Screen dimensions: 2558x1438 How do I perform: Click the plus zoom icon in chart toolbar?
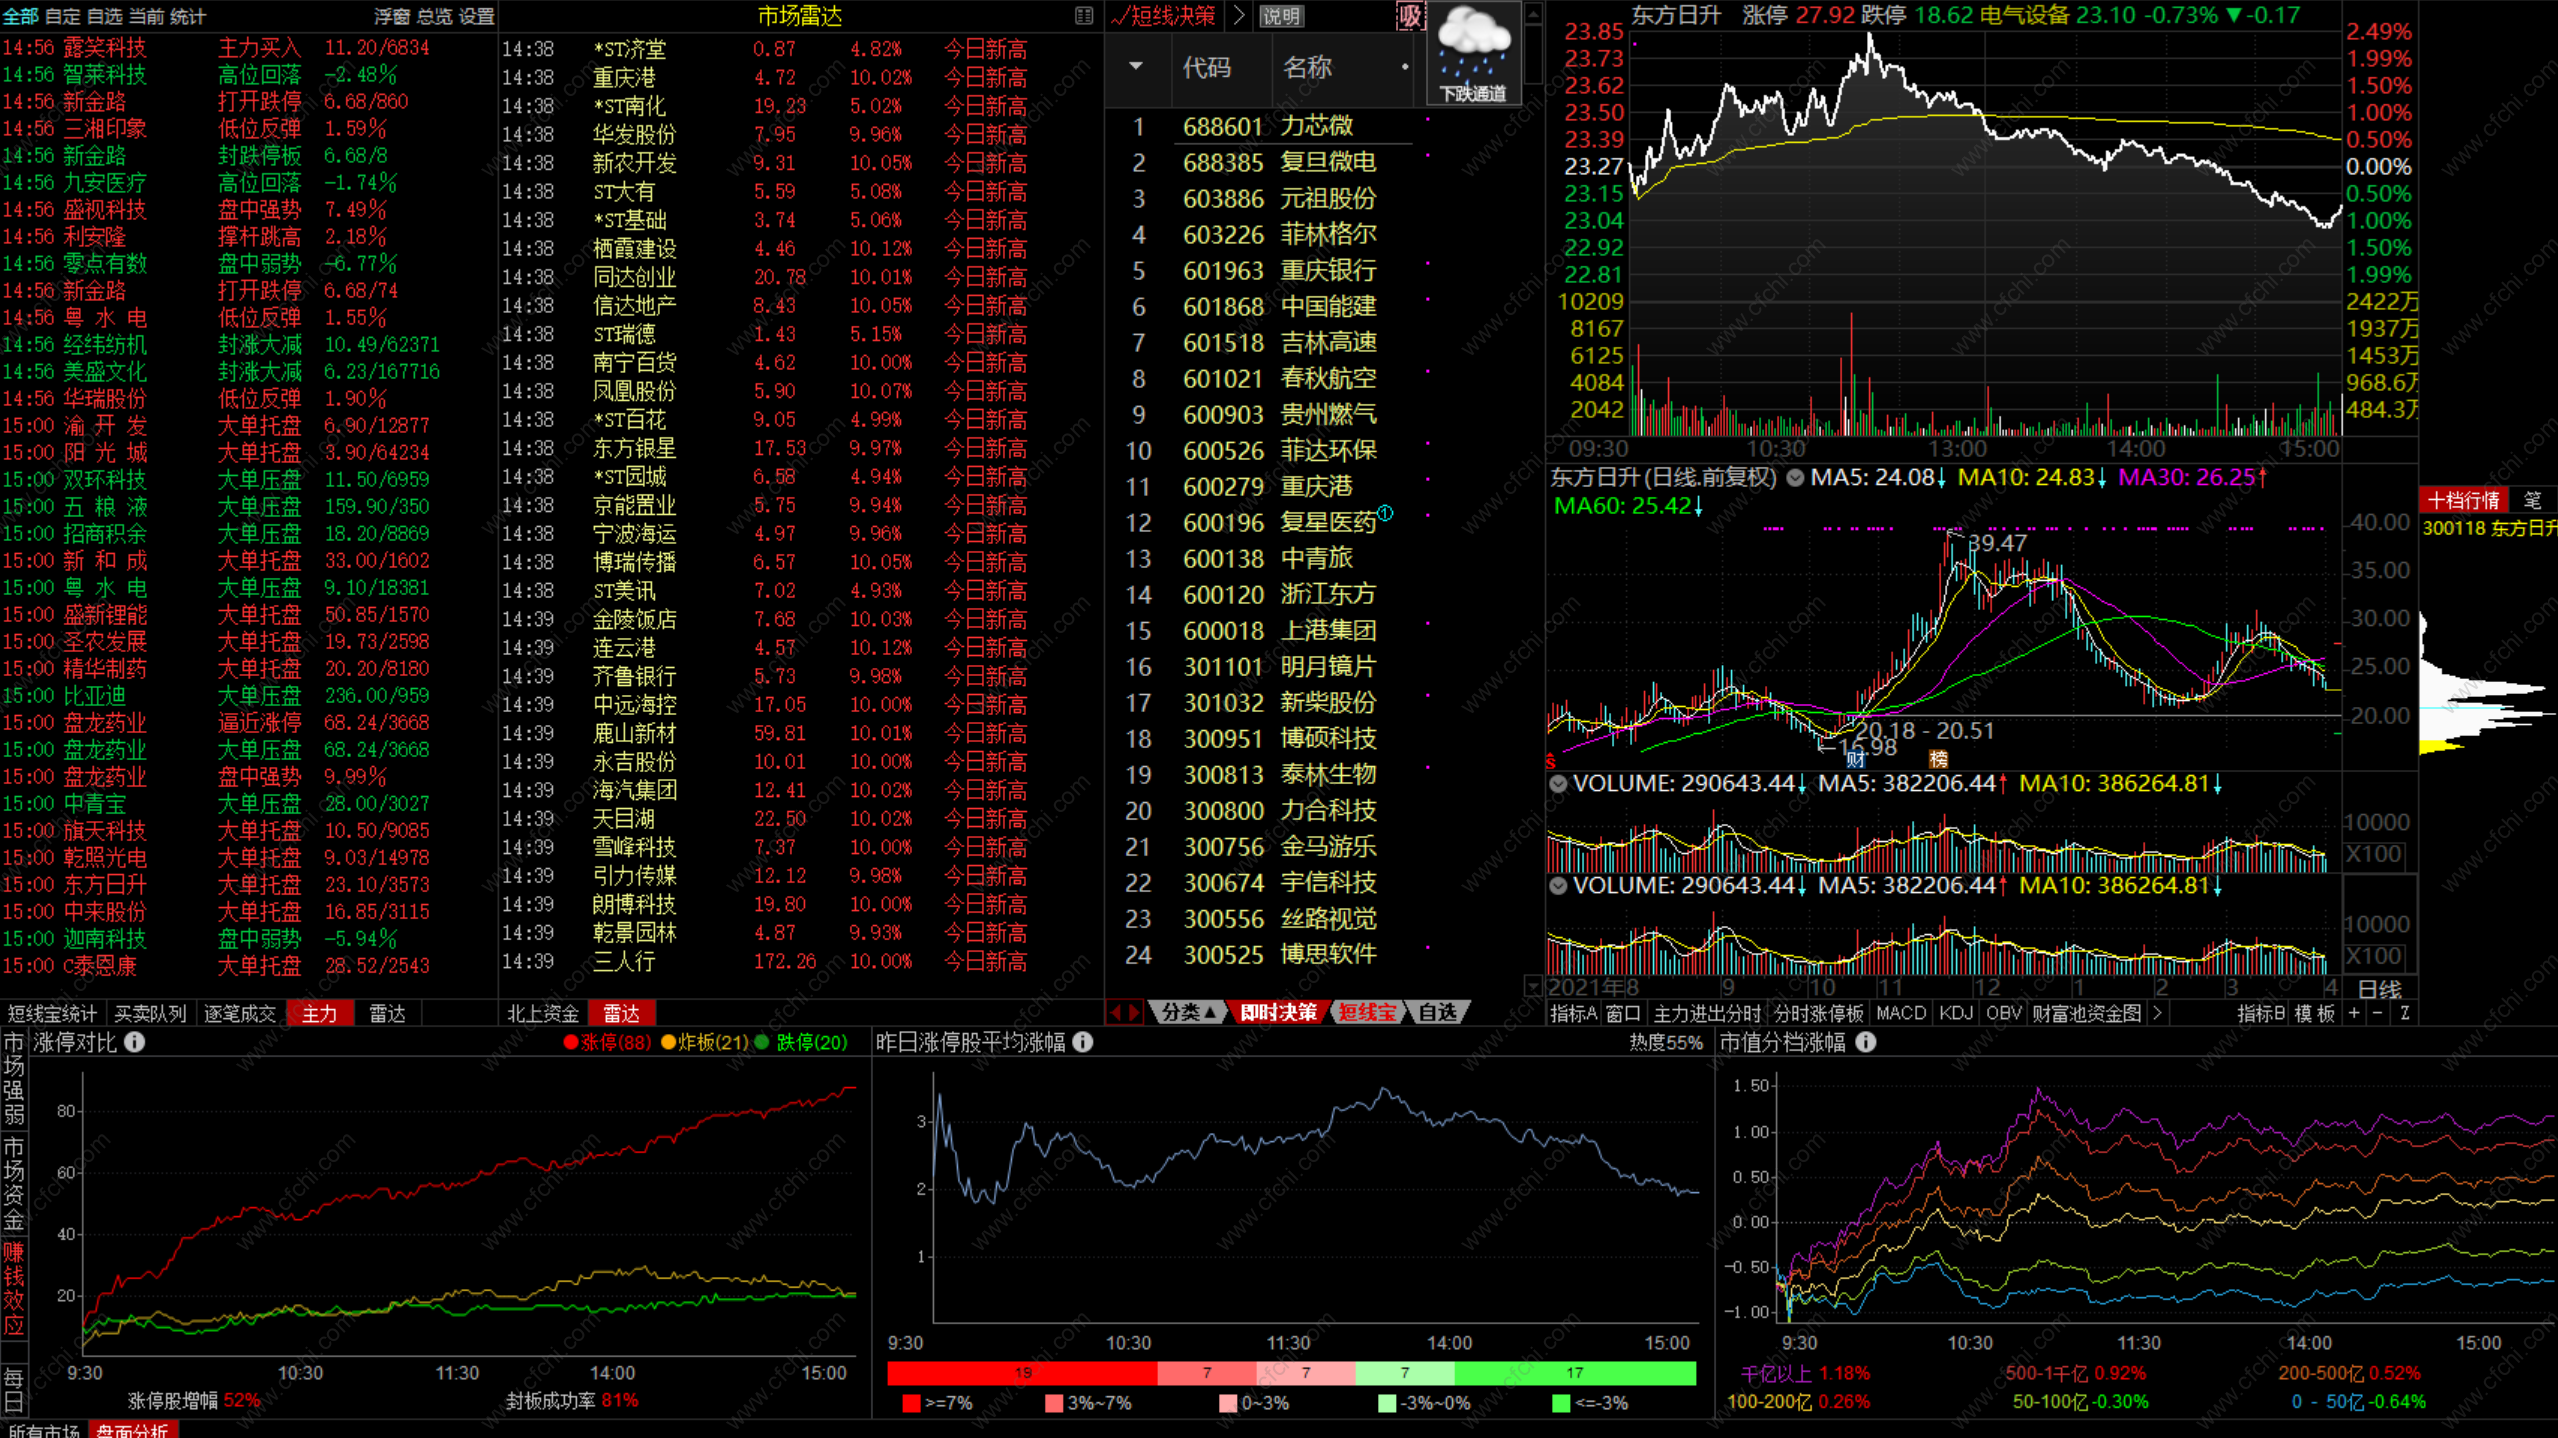pos(2354,1013)
